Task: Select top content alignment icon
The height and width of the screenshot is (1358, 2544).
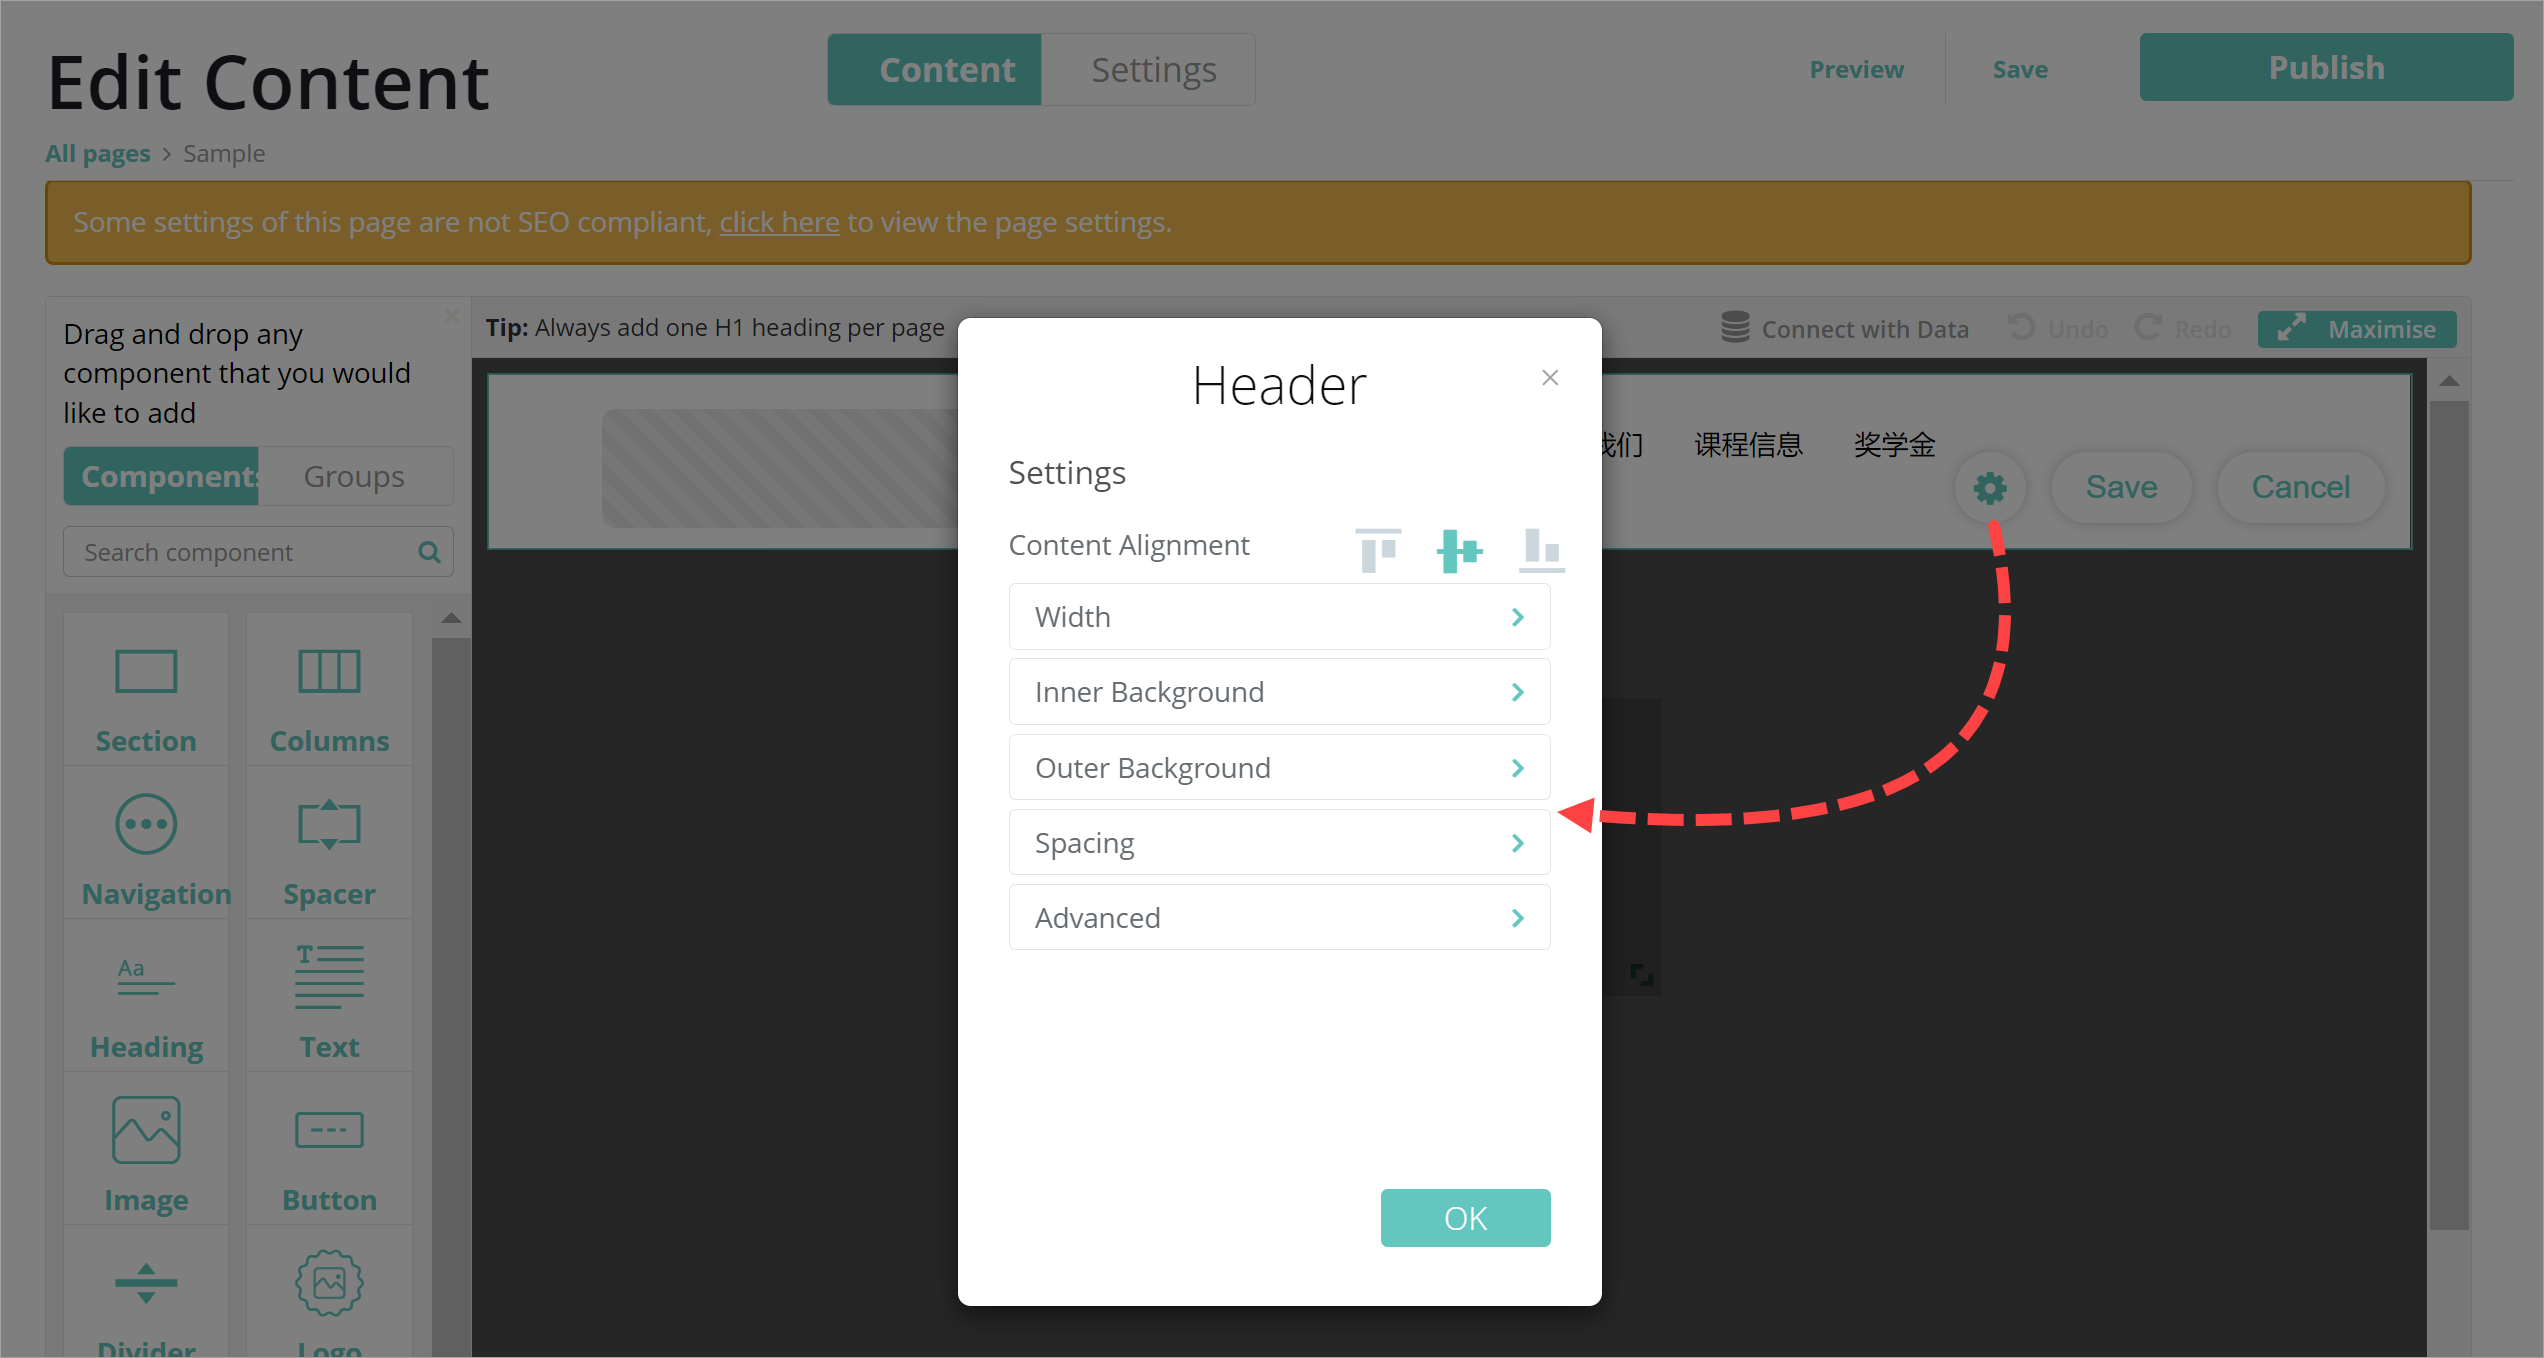Action: [1378, 550]
